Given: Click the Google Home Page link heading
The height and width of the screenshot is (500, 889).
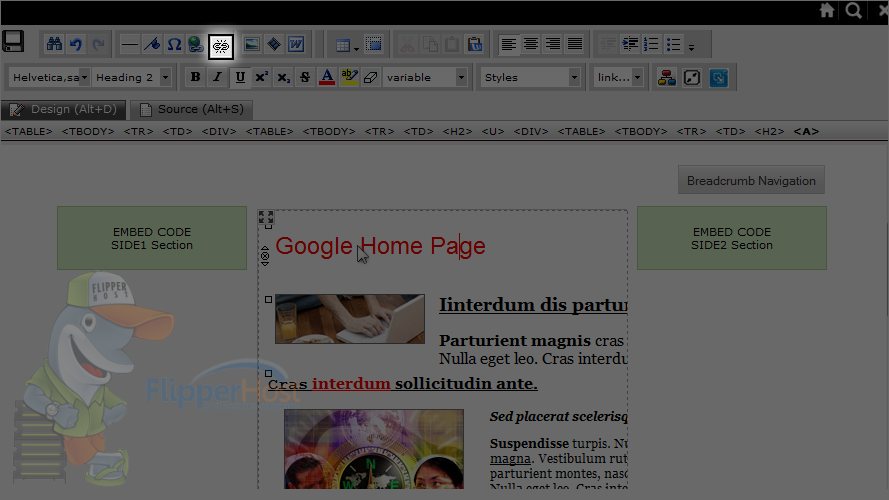Looking at the screenshot, I should [x=380, y=246].
